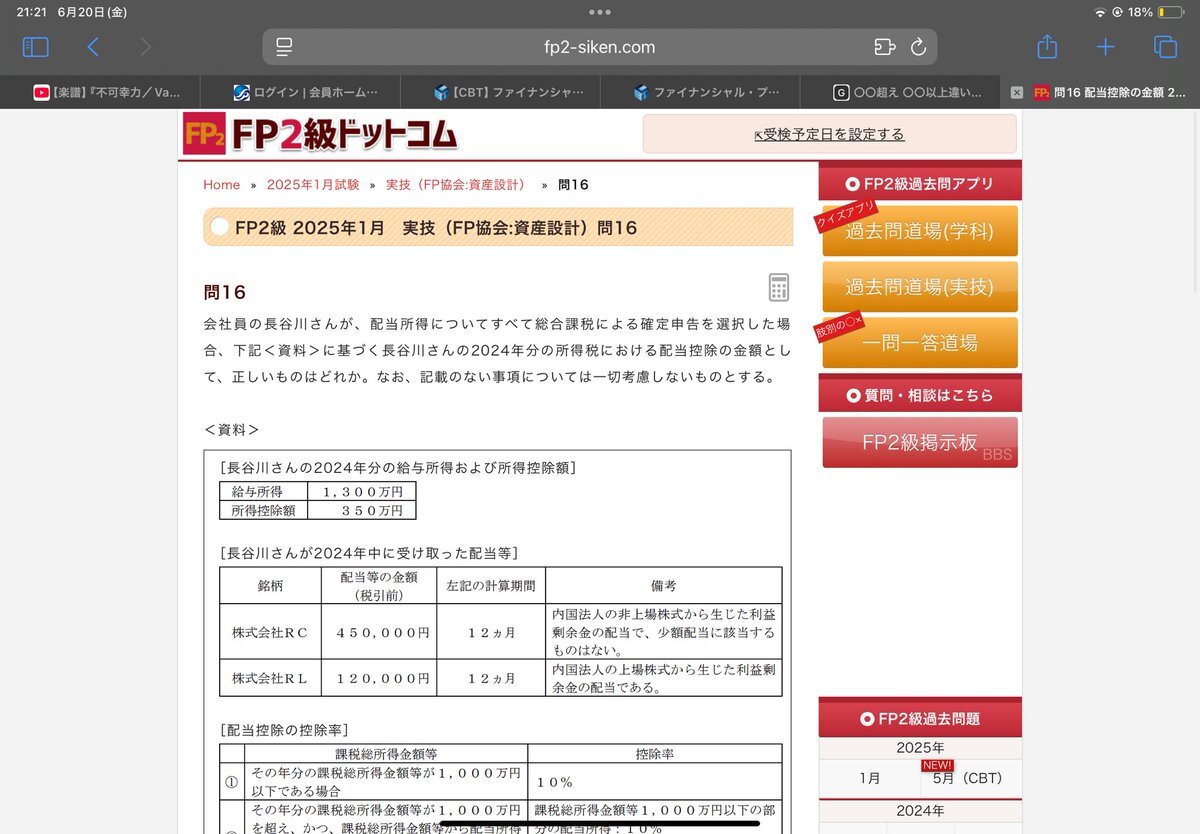
Task: Click the FP2級過去問アプリ header
Action: coord(920,183)
